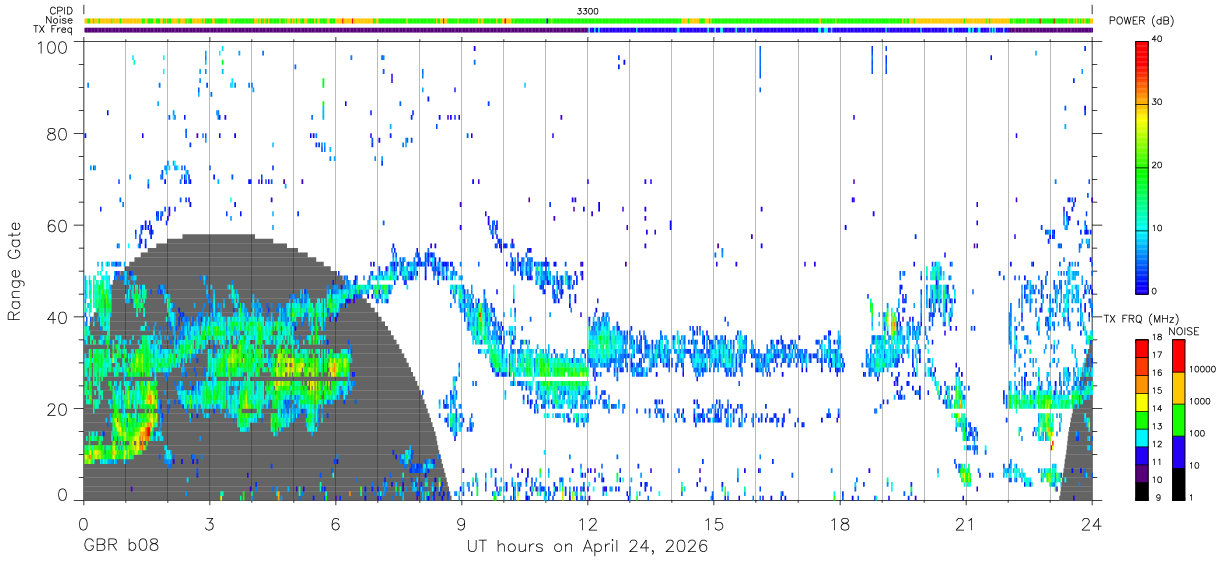Click the UT hours on April 24, 2026 title

(587, 547)
